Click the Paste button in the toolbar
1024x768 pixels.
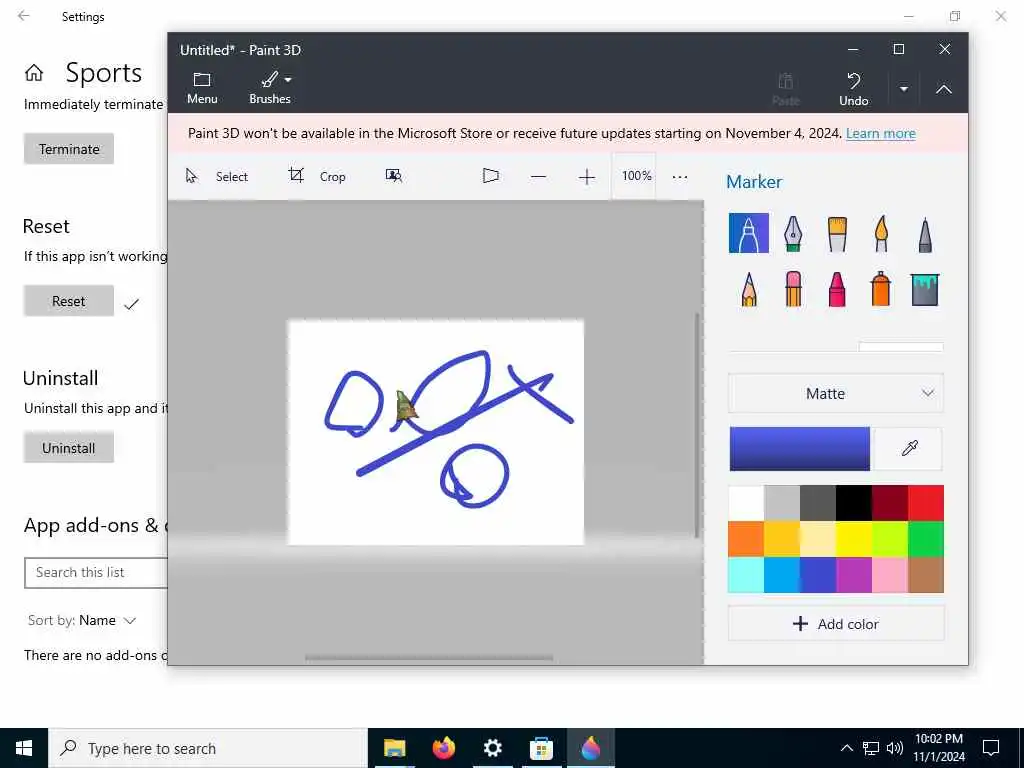[785, 89]
